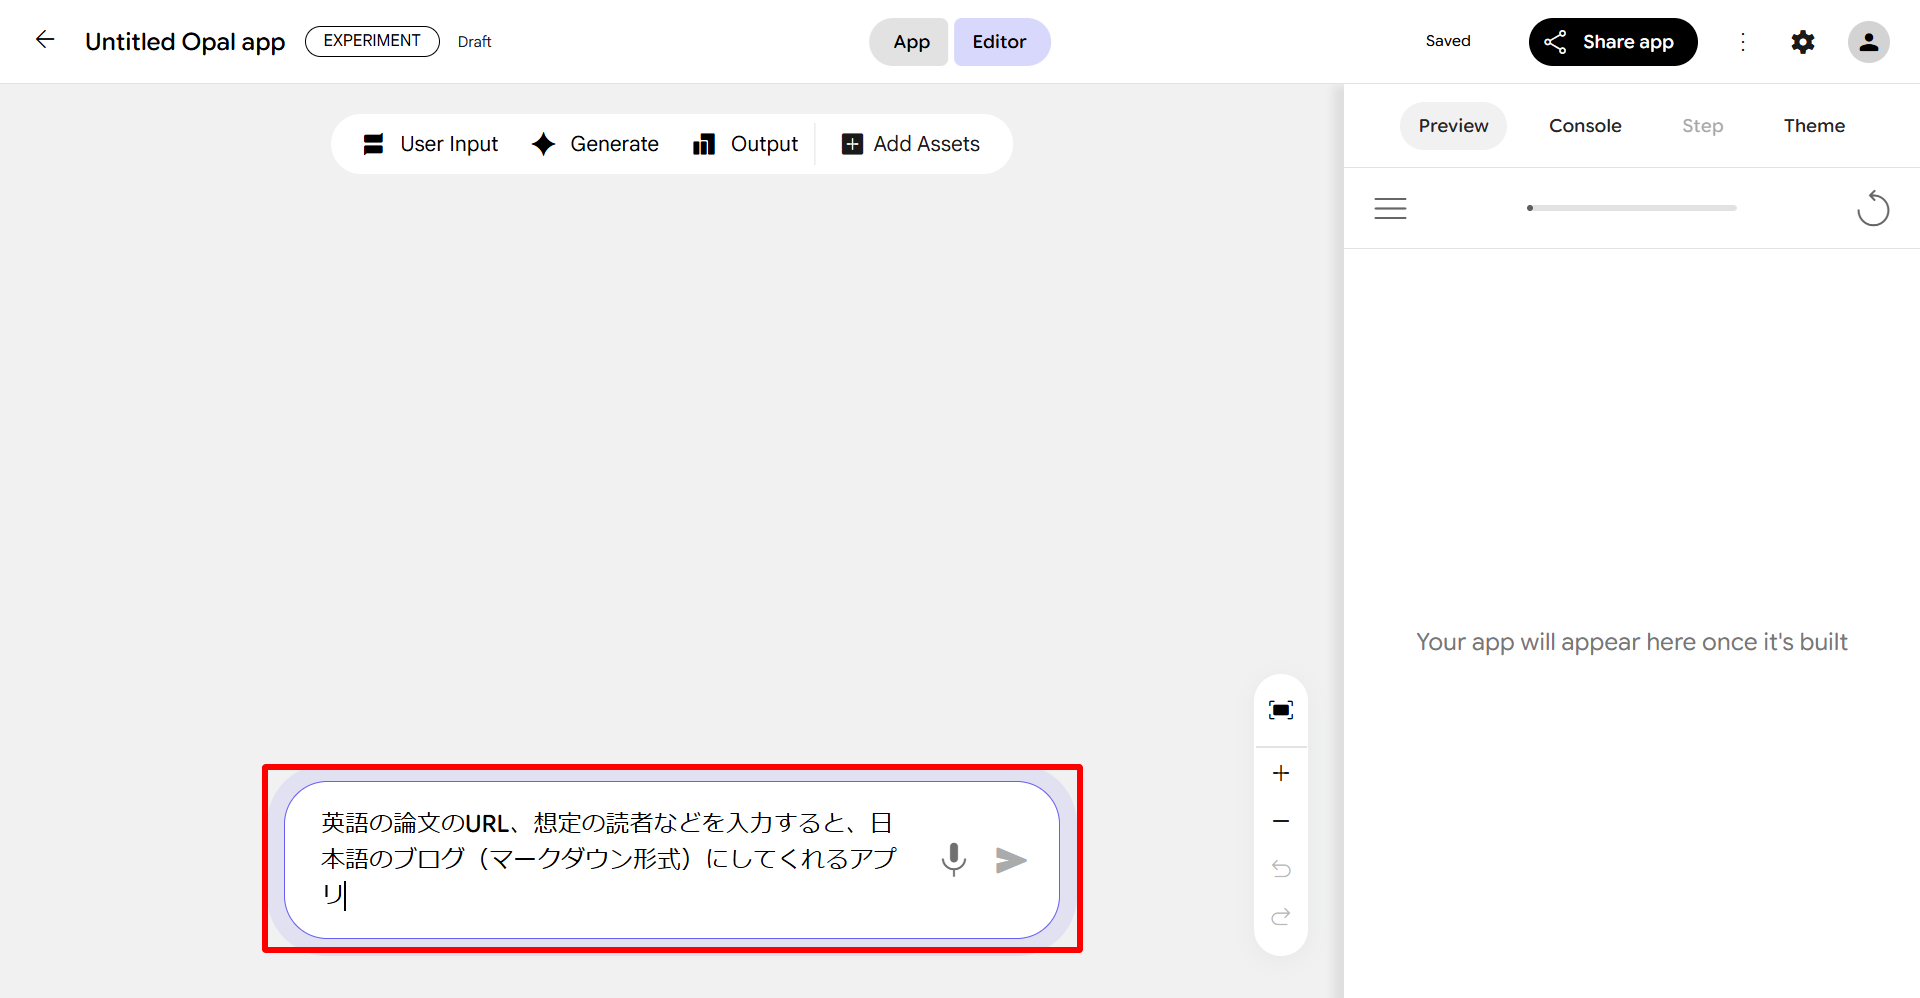Viewport: 1920px width, 998px height.
Task: Click into the app description text field
Action: (608, 858)
